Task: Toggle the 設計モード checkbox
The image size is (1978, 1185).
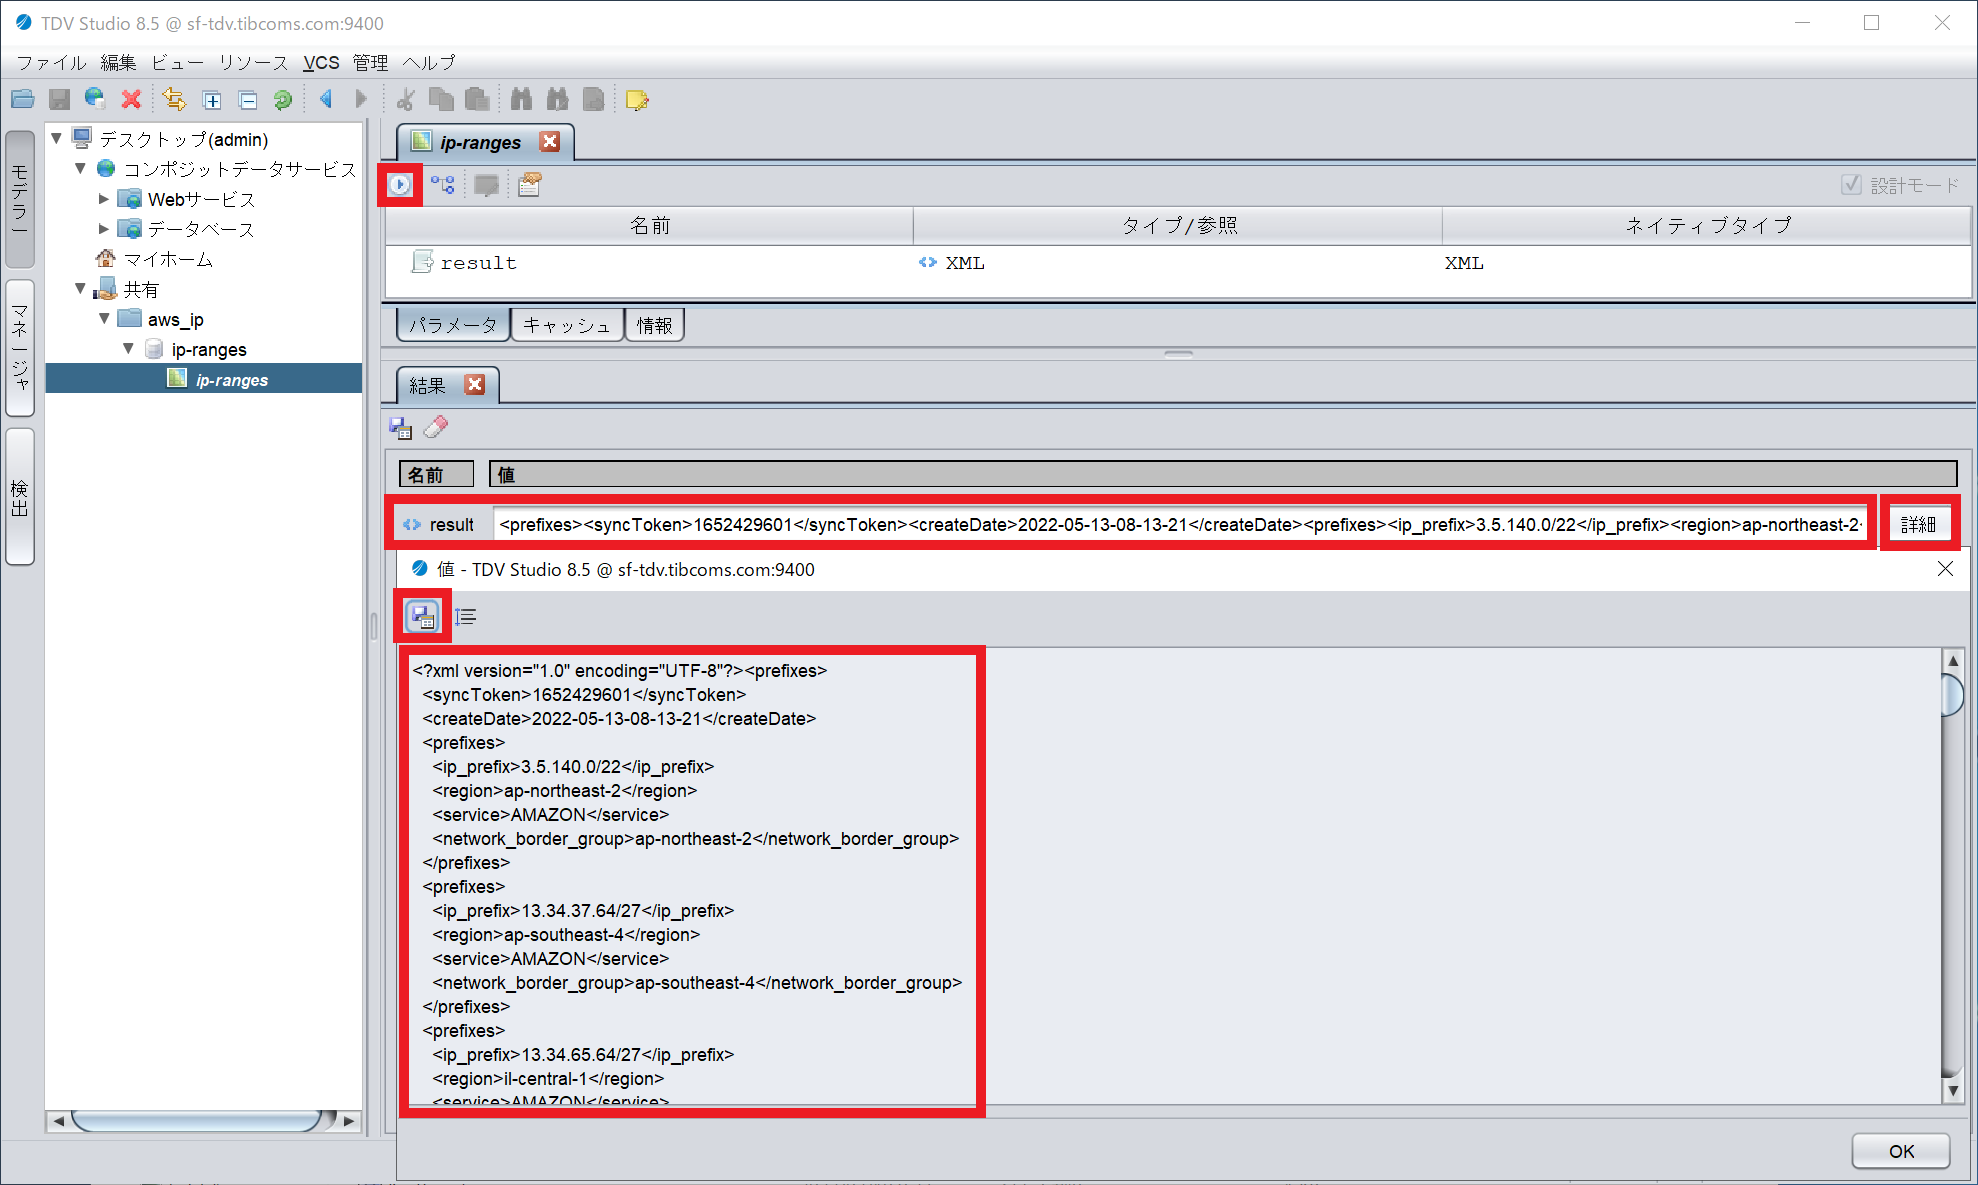Action: click(1851, 185)
